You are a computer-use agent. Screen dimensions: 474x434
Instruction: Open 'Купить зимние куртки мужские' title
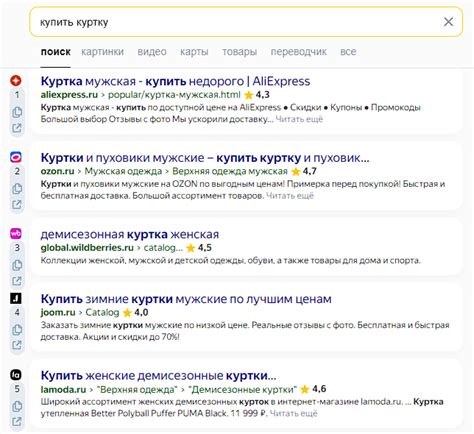[x=186, y=299]
